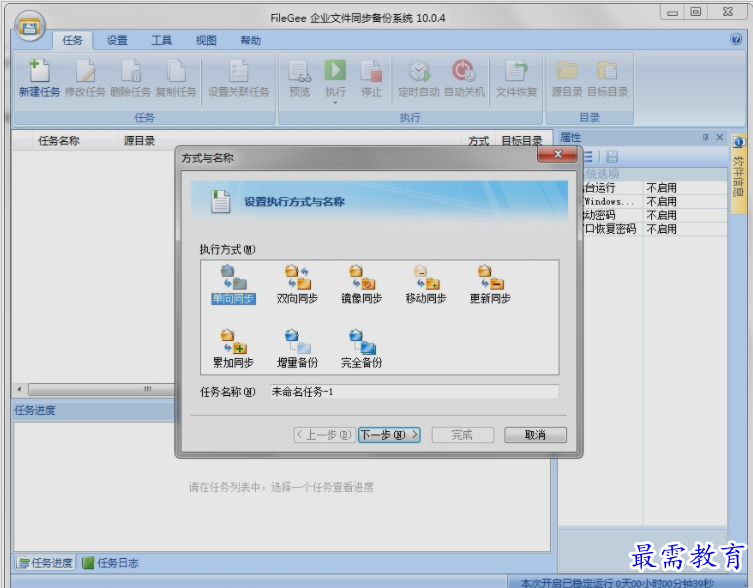Click the 目标目录 column header
The image size is (753, 588).
(522, 141)
